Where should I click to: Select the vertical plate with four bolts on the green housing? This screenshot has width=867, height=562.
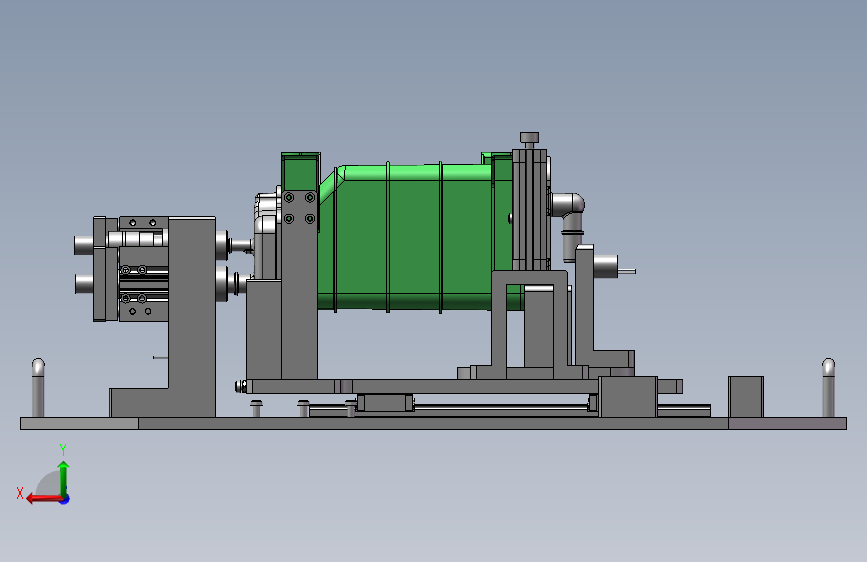(x=300, y=284)
